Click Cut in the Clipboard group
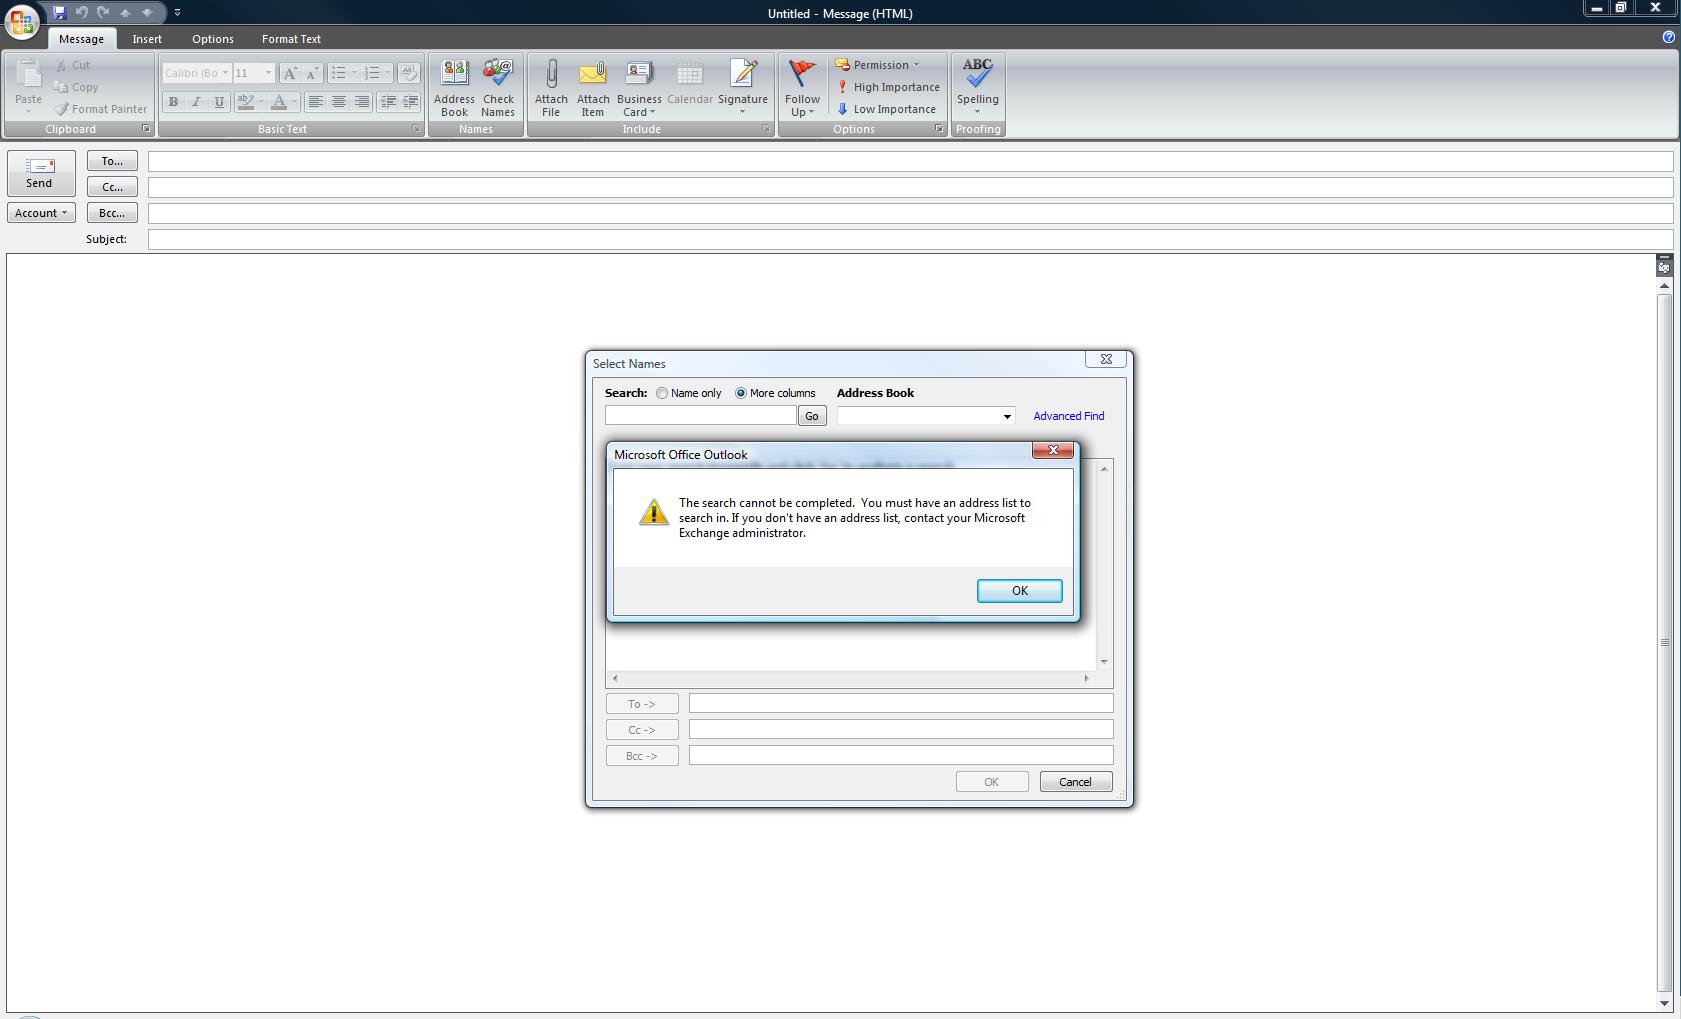 (x=73, y=65)
